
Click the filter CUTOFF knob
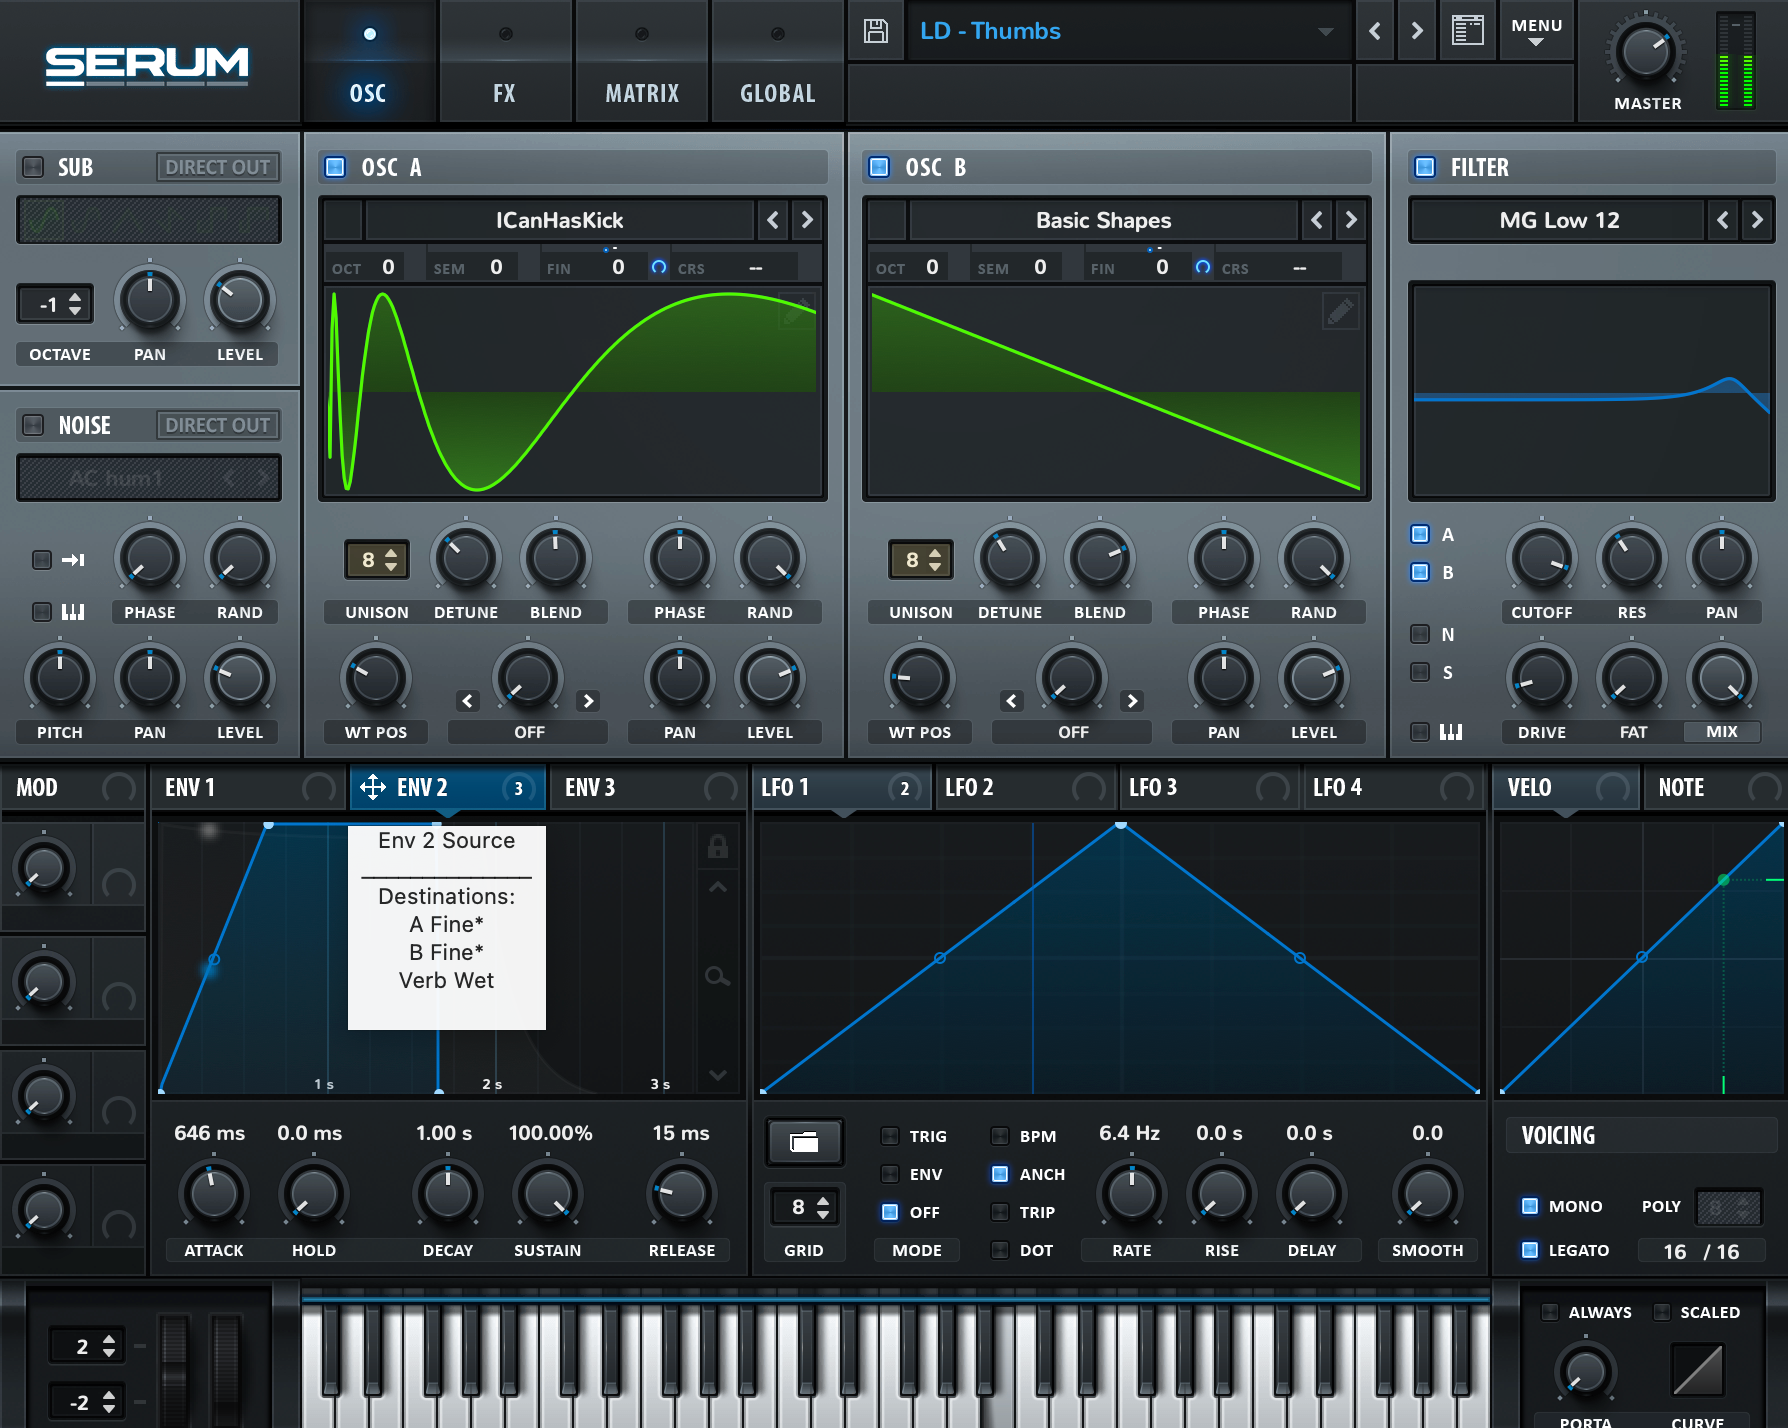pos(1541,558)
